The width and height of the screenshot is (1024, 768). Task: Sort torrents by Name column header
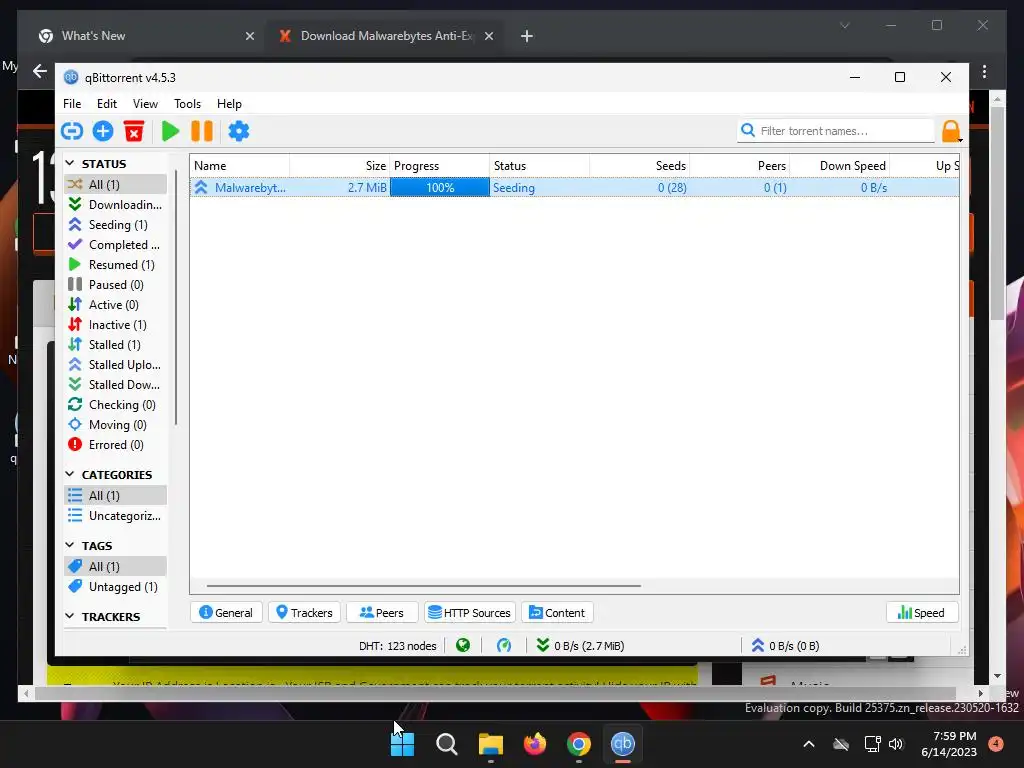click(240, 166)
